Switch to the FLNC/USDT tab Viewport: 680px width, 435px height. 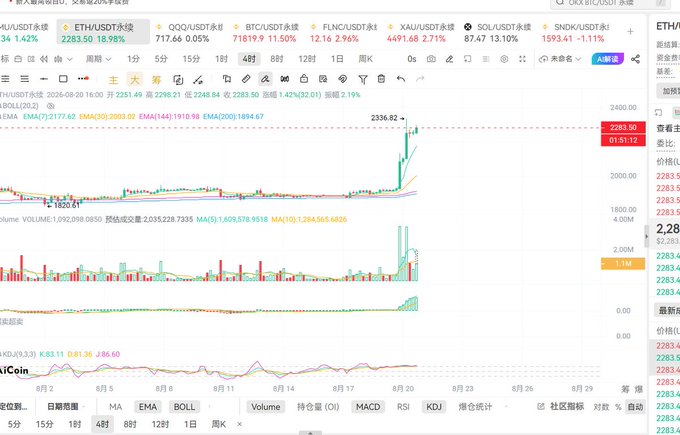pyautogui.click(x=343, y=33)
